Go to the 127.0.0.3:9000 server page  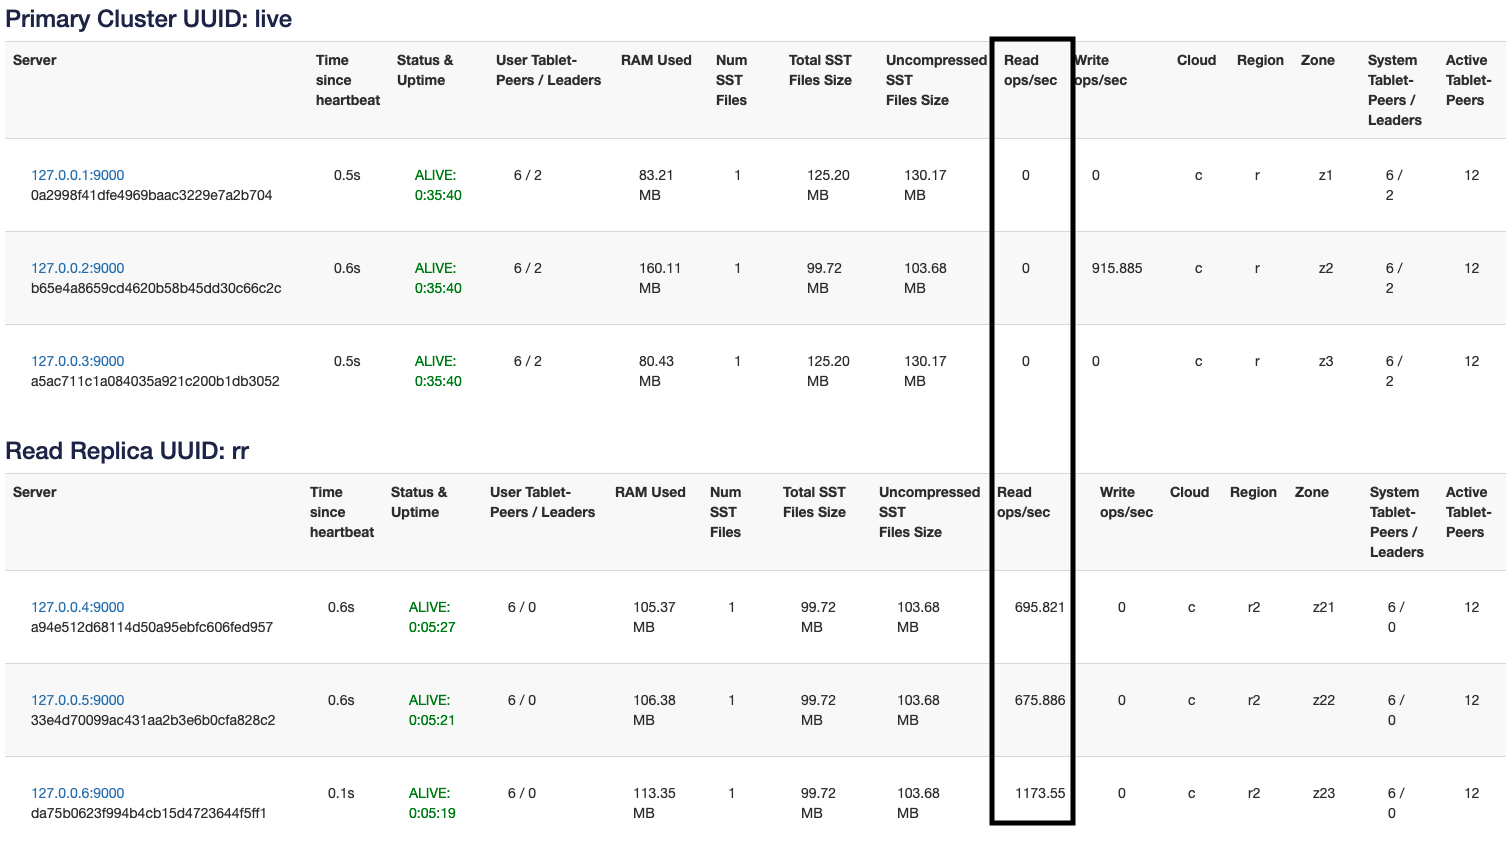coord(77,361)
